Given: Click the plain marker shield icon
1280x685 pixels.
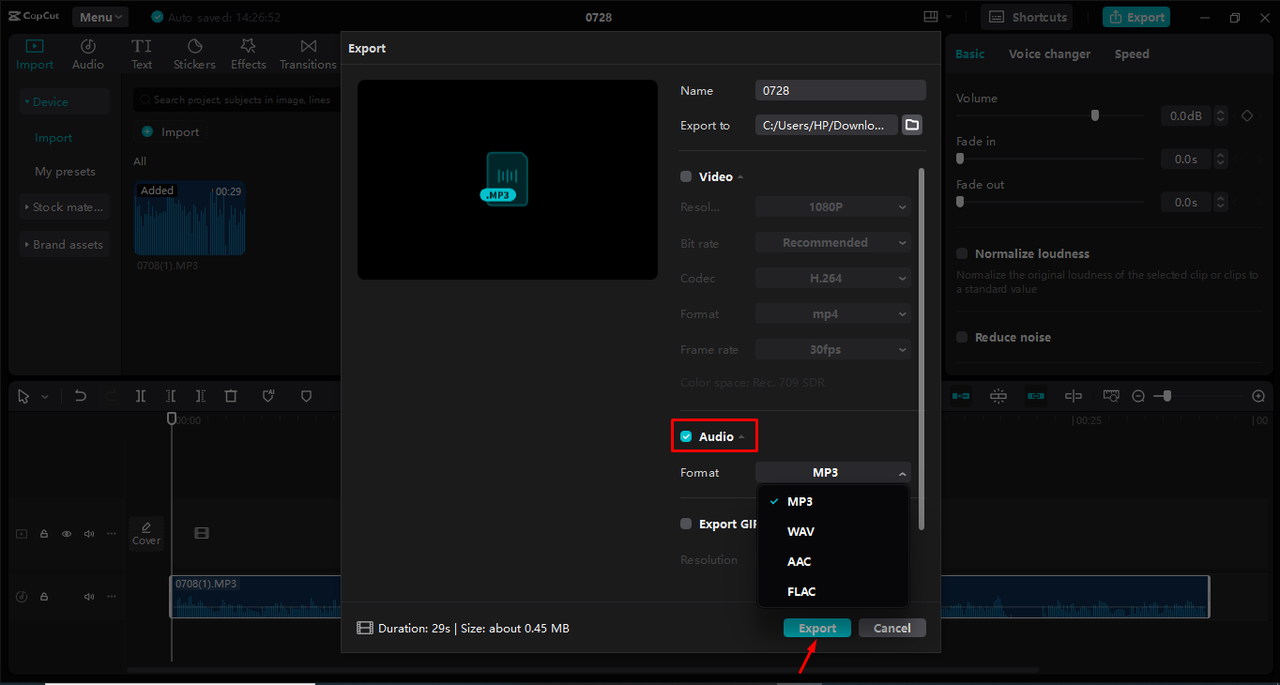Looking at the screenshot, I should point(306,396).
